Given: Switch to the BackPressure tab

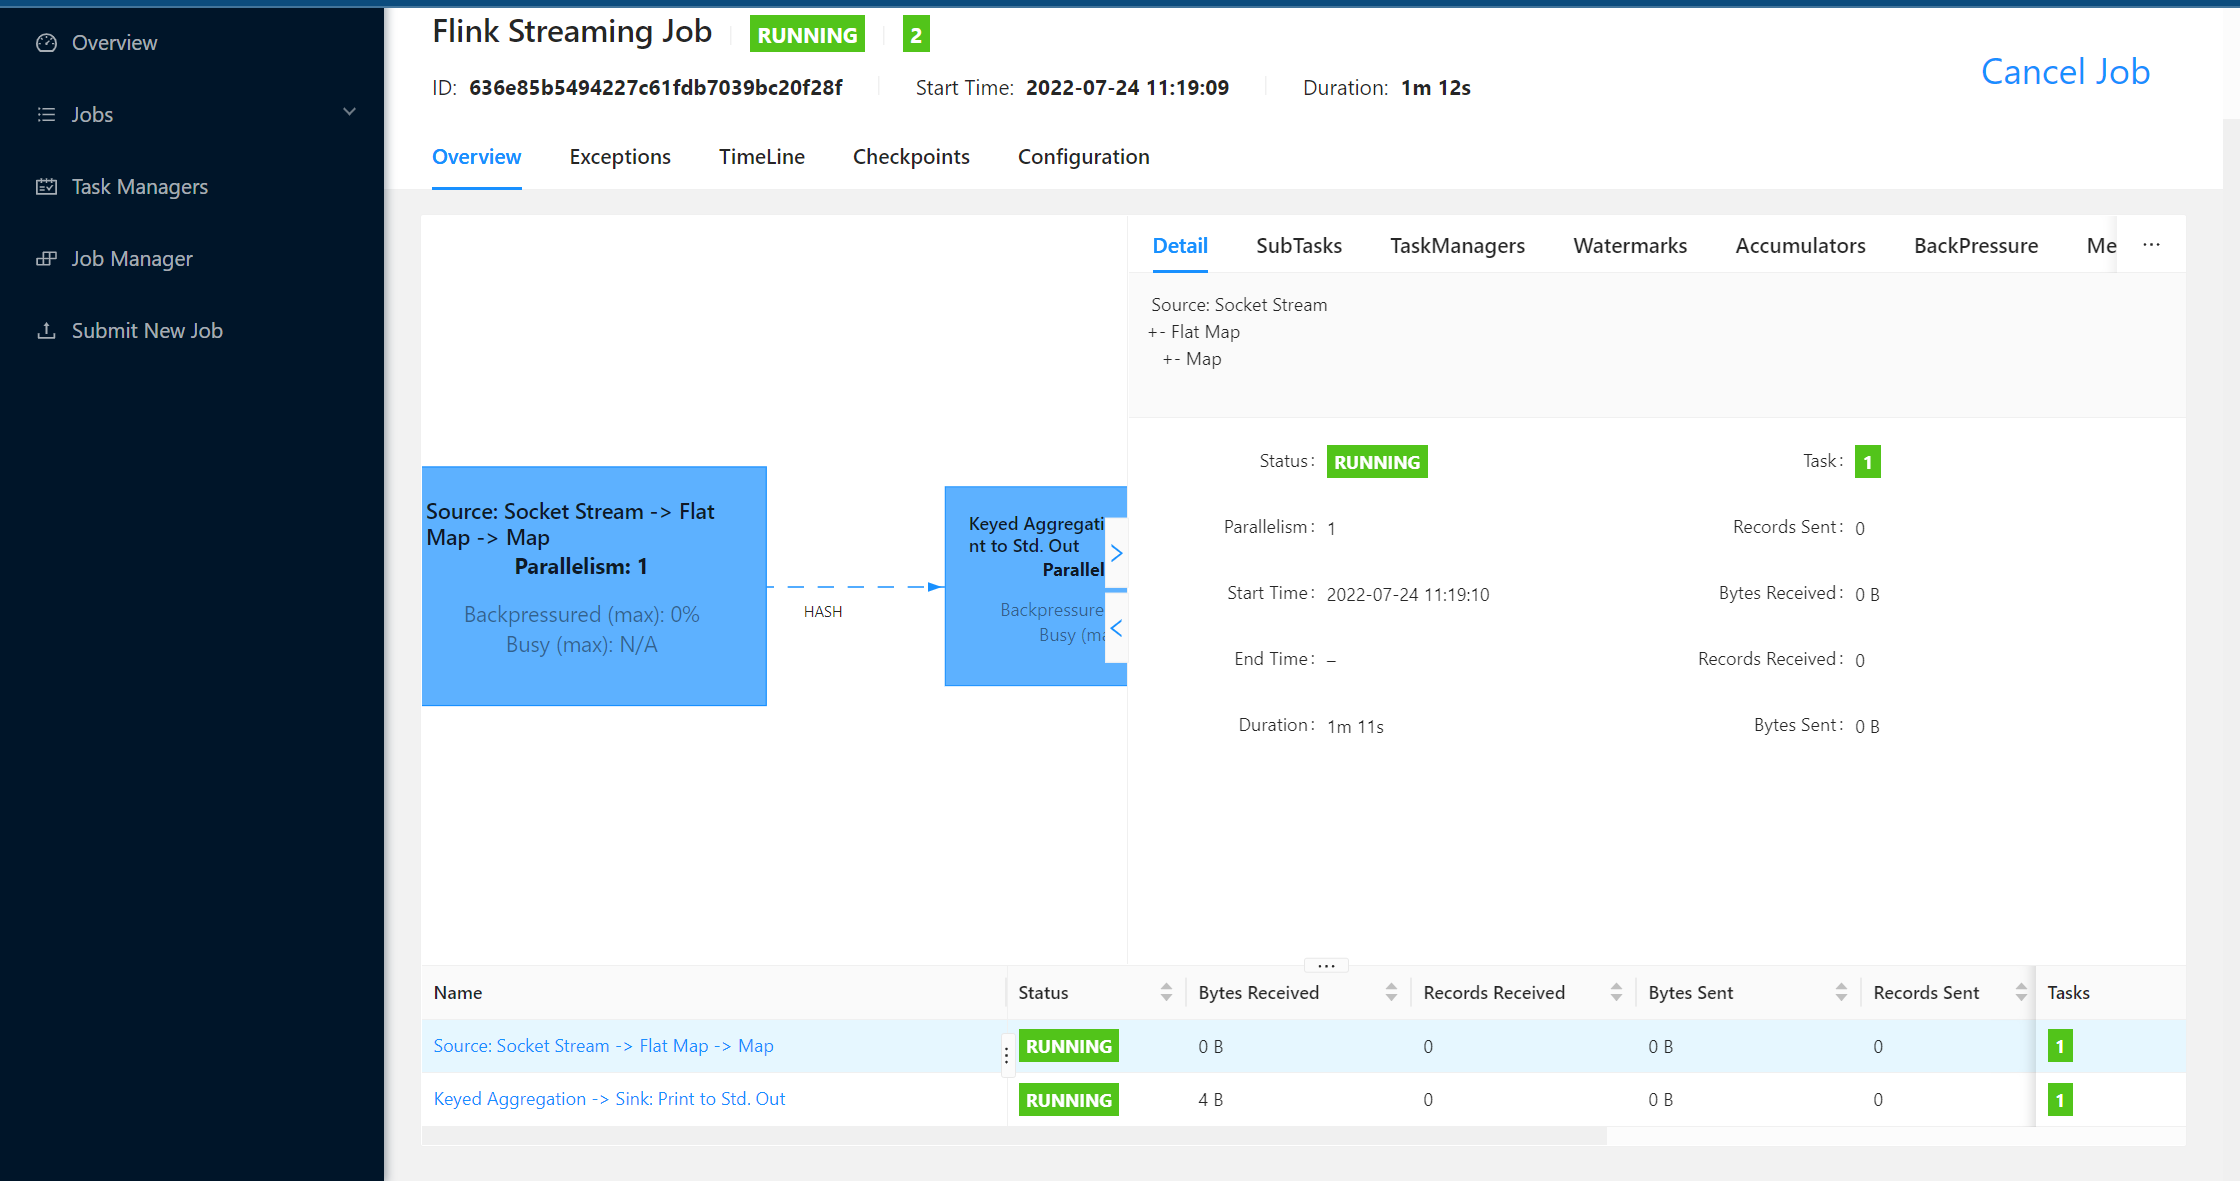Looking at the screenshot, I should [x=1975, y=246].
